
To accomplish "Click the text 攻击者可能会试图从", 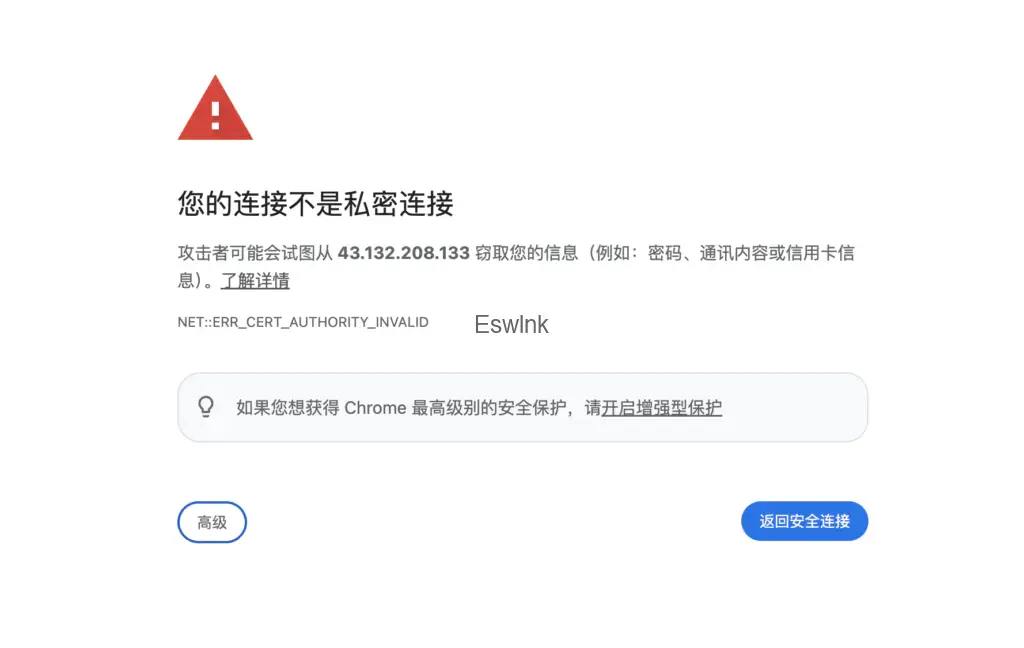I will point(255,253).
